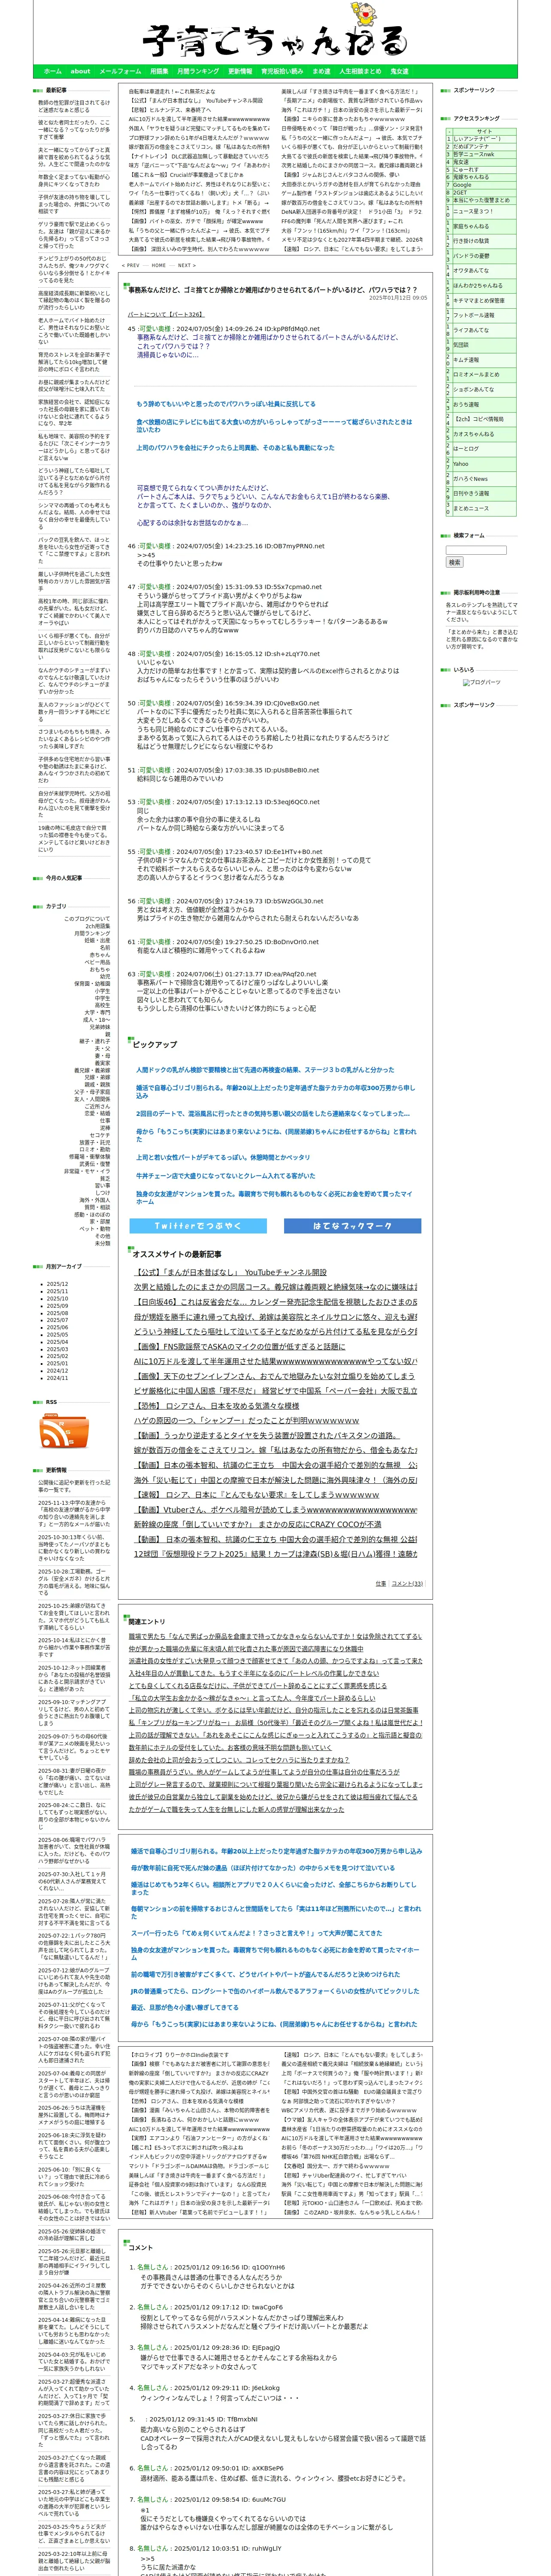The width and height of the screenshot is (551, 2576).
Task: Open the 2025/12 monthly archive
Action: tap(57, 1284)
